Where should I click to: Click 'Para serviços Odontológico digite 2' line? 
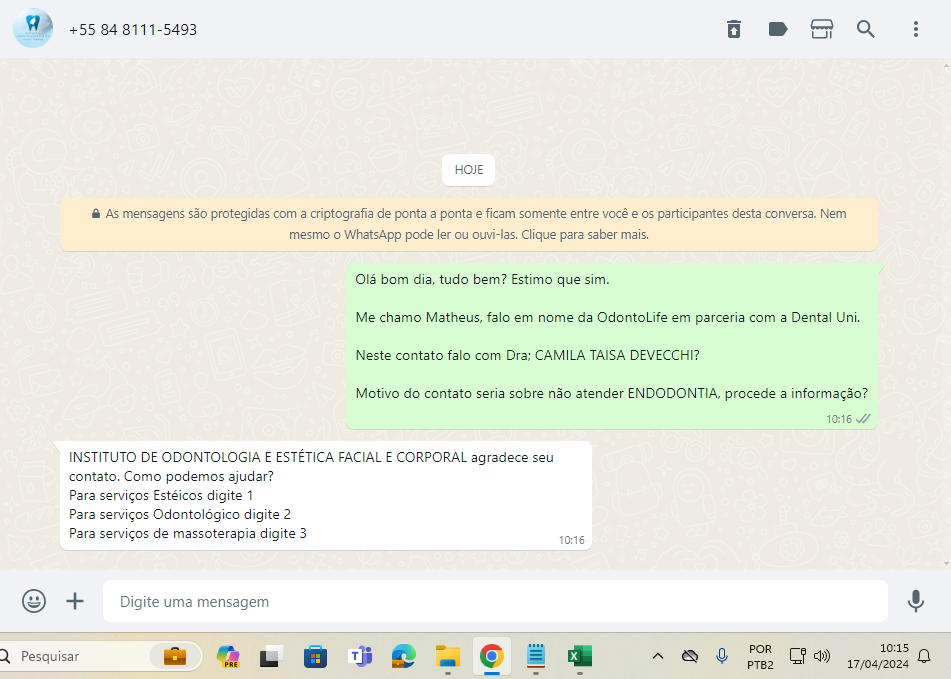180,514
